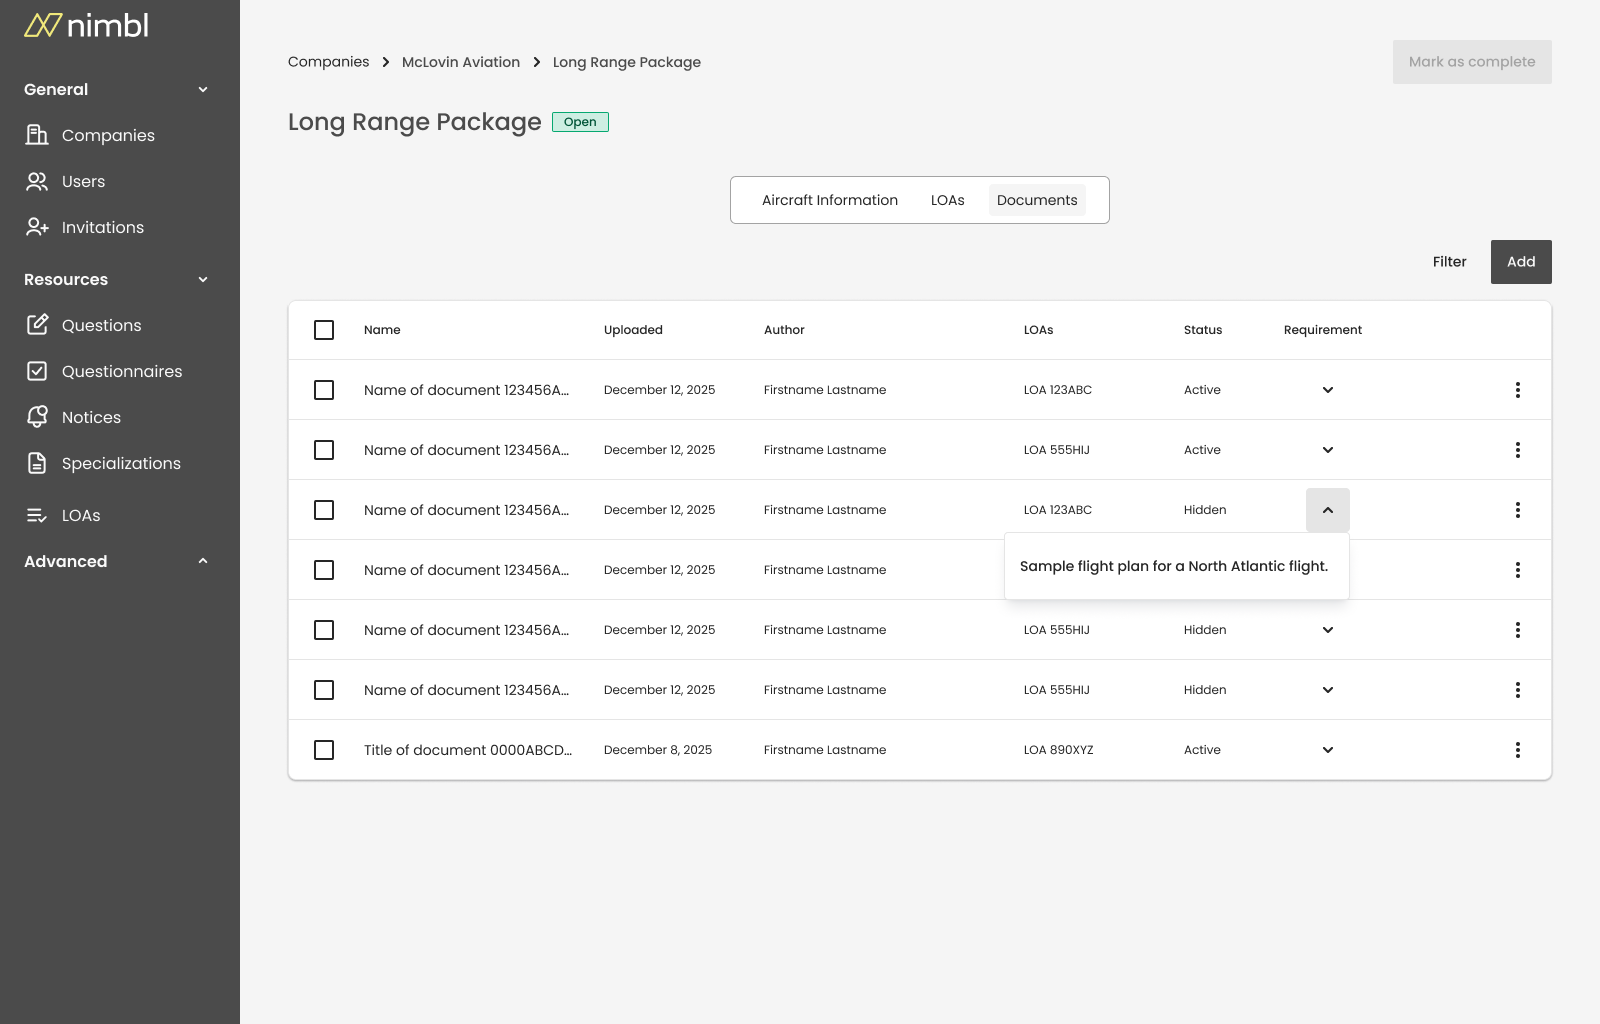The width and height of the screenshot is (1600, 1024).
Task: Open Companies in the sidebar
Action: point(108,135)
